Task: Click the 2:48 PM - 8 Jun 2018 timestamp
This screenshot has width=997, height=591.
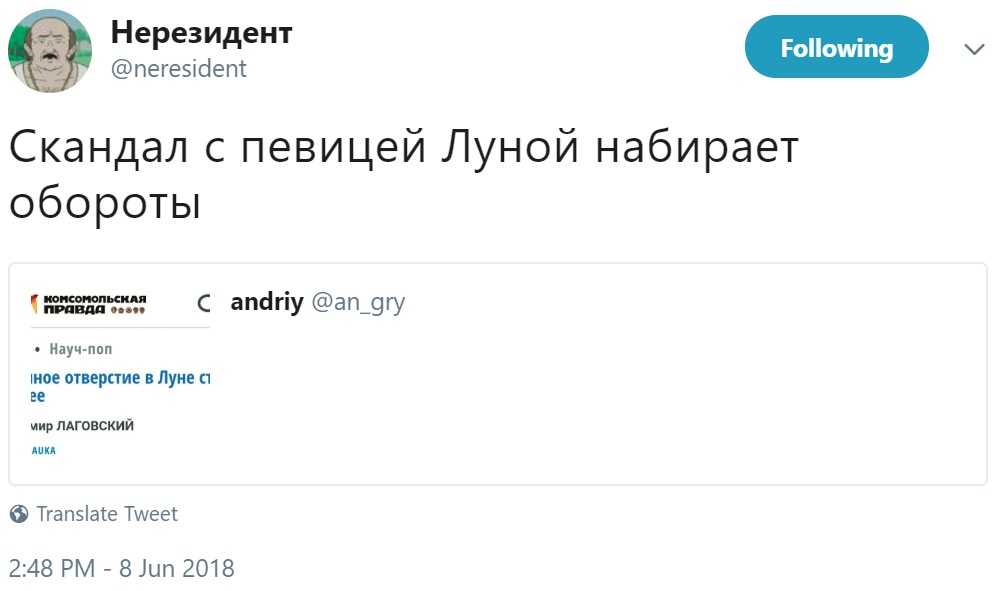Action: tap(121, 569)
